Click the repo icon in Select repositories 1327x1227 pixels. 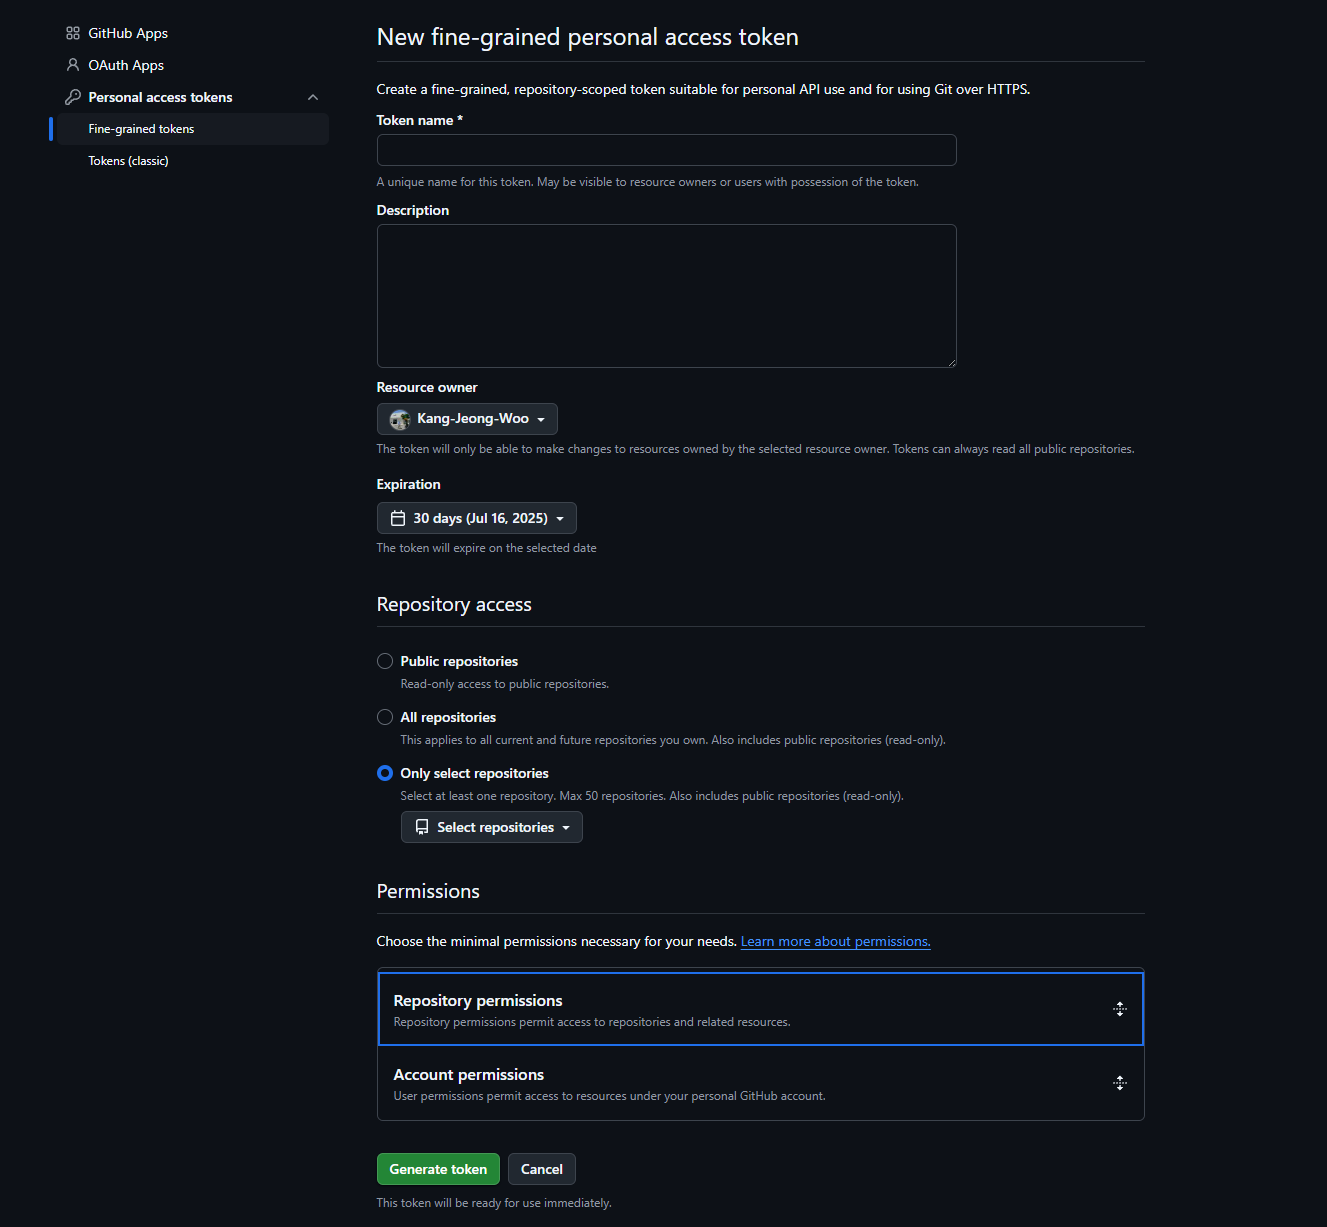[x=422, y=827]
